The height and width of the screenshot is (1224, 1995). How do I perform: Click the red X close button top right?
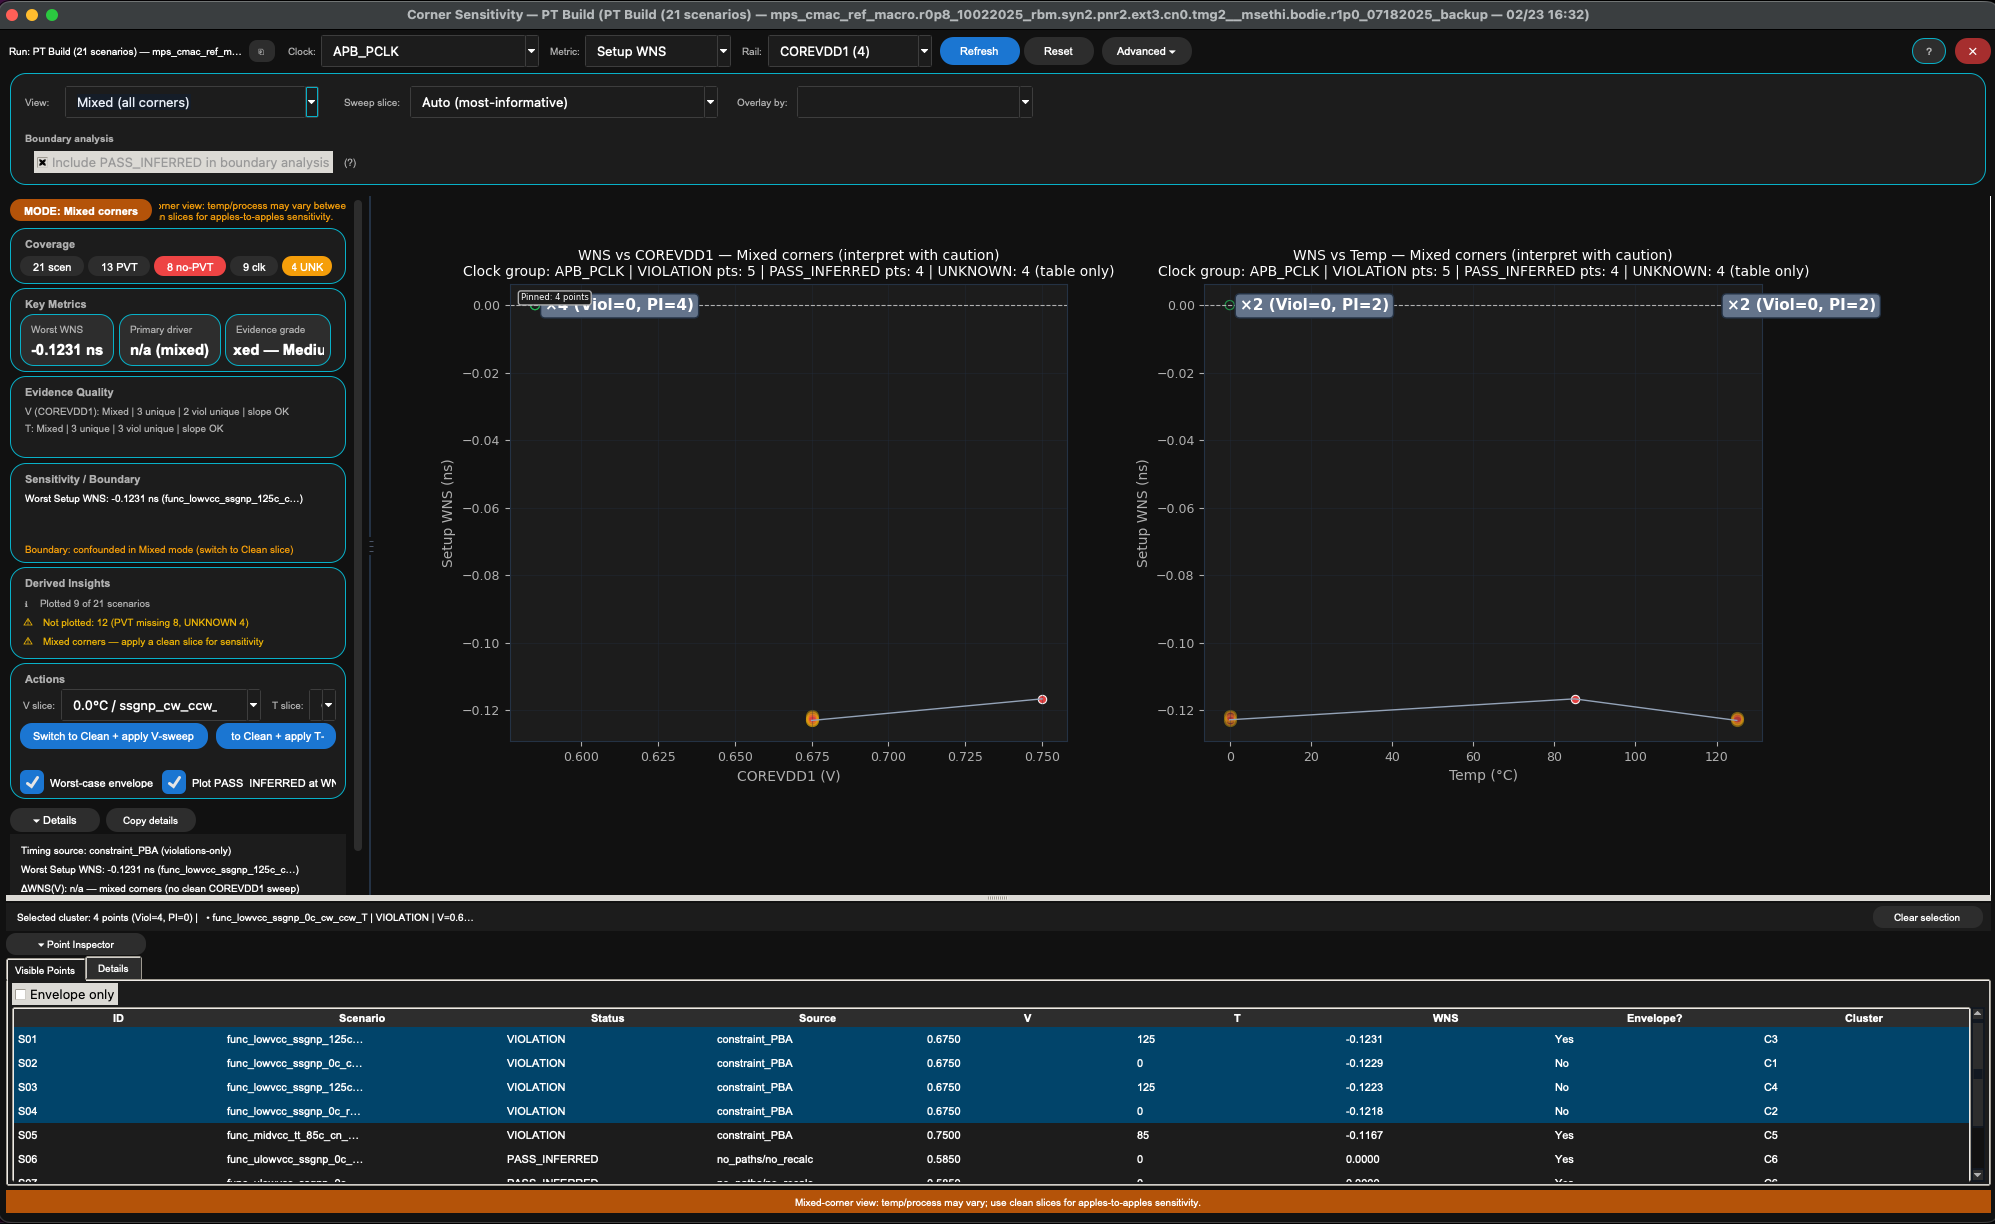[1972, 52]
